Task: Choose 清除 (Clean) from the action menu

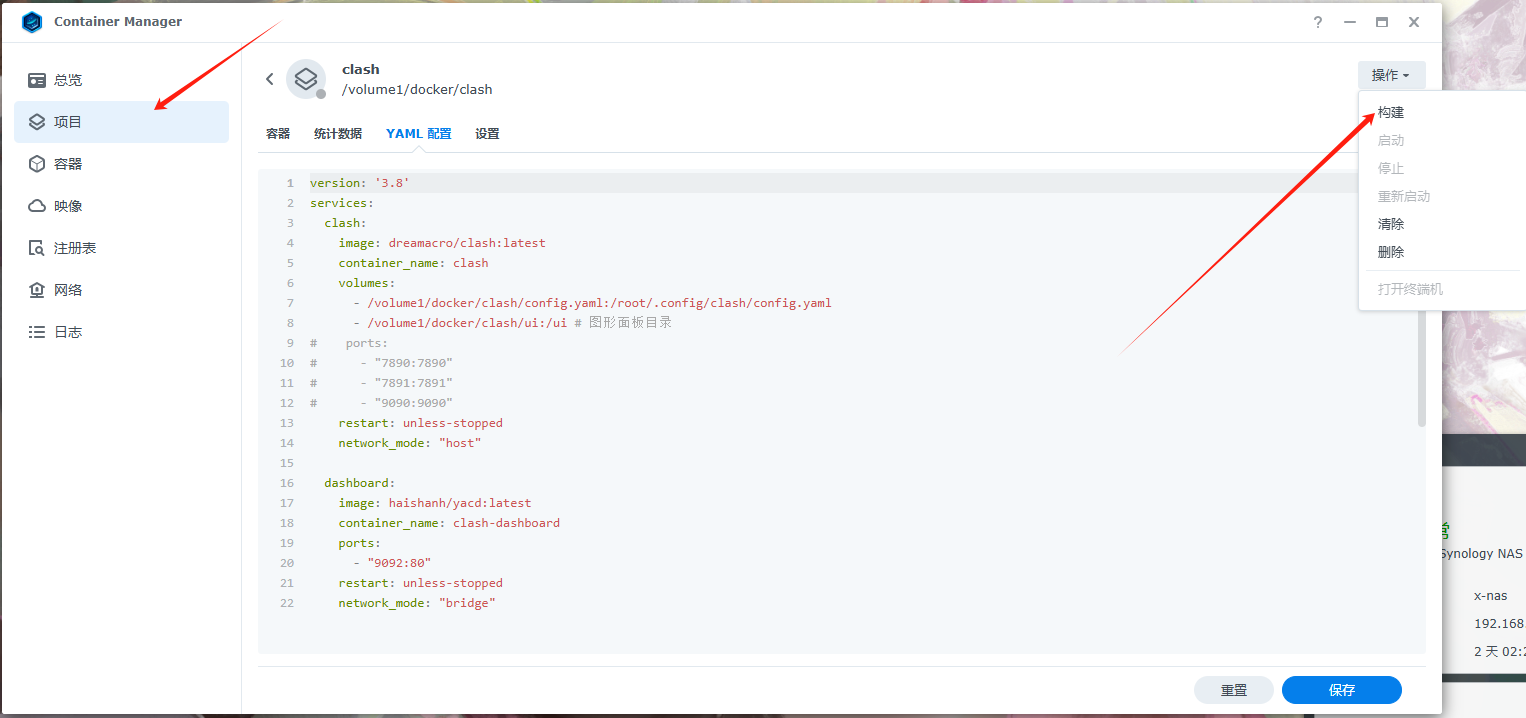Action: [x=1391, y=225]
